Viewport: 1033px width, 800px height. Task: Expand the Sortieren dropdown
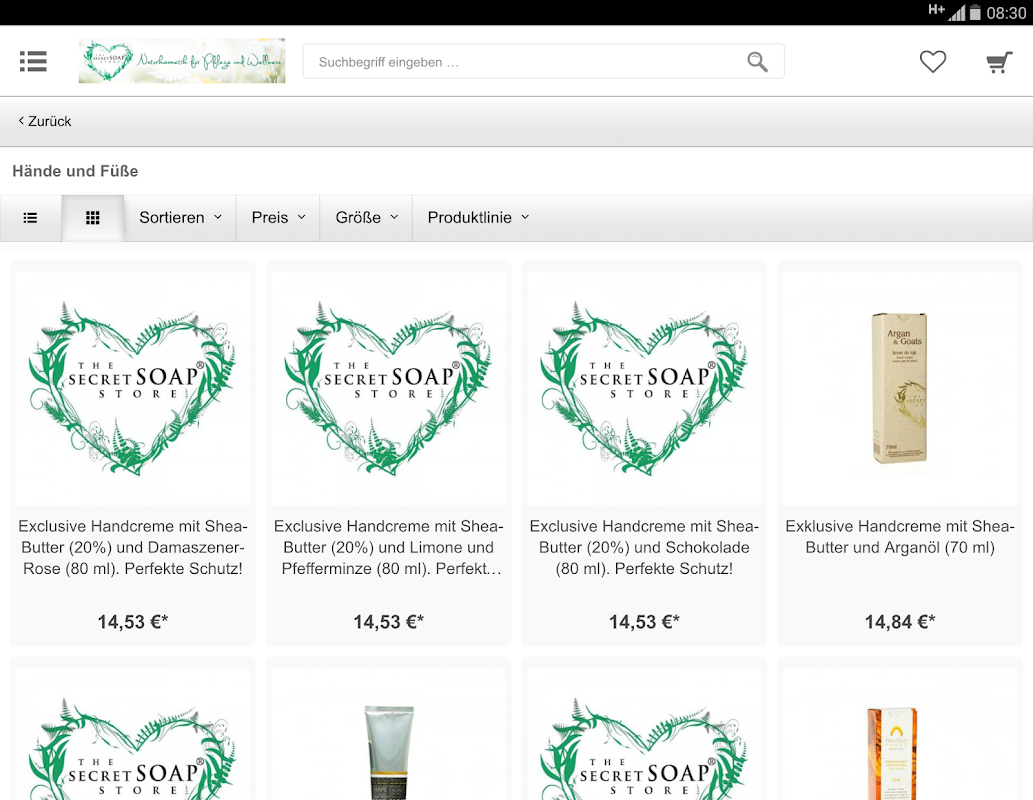(x=180, y=217)
